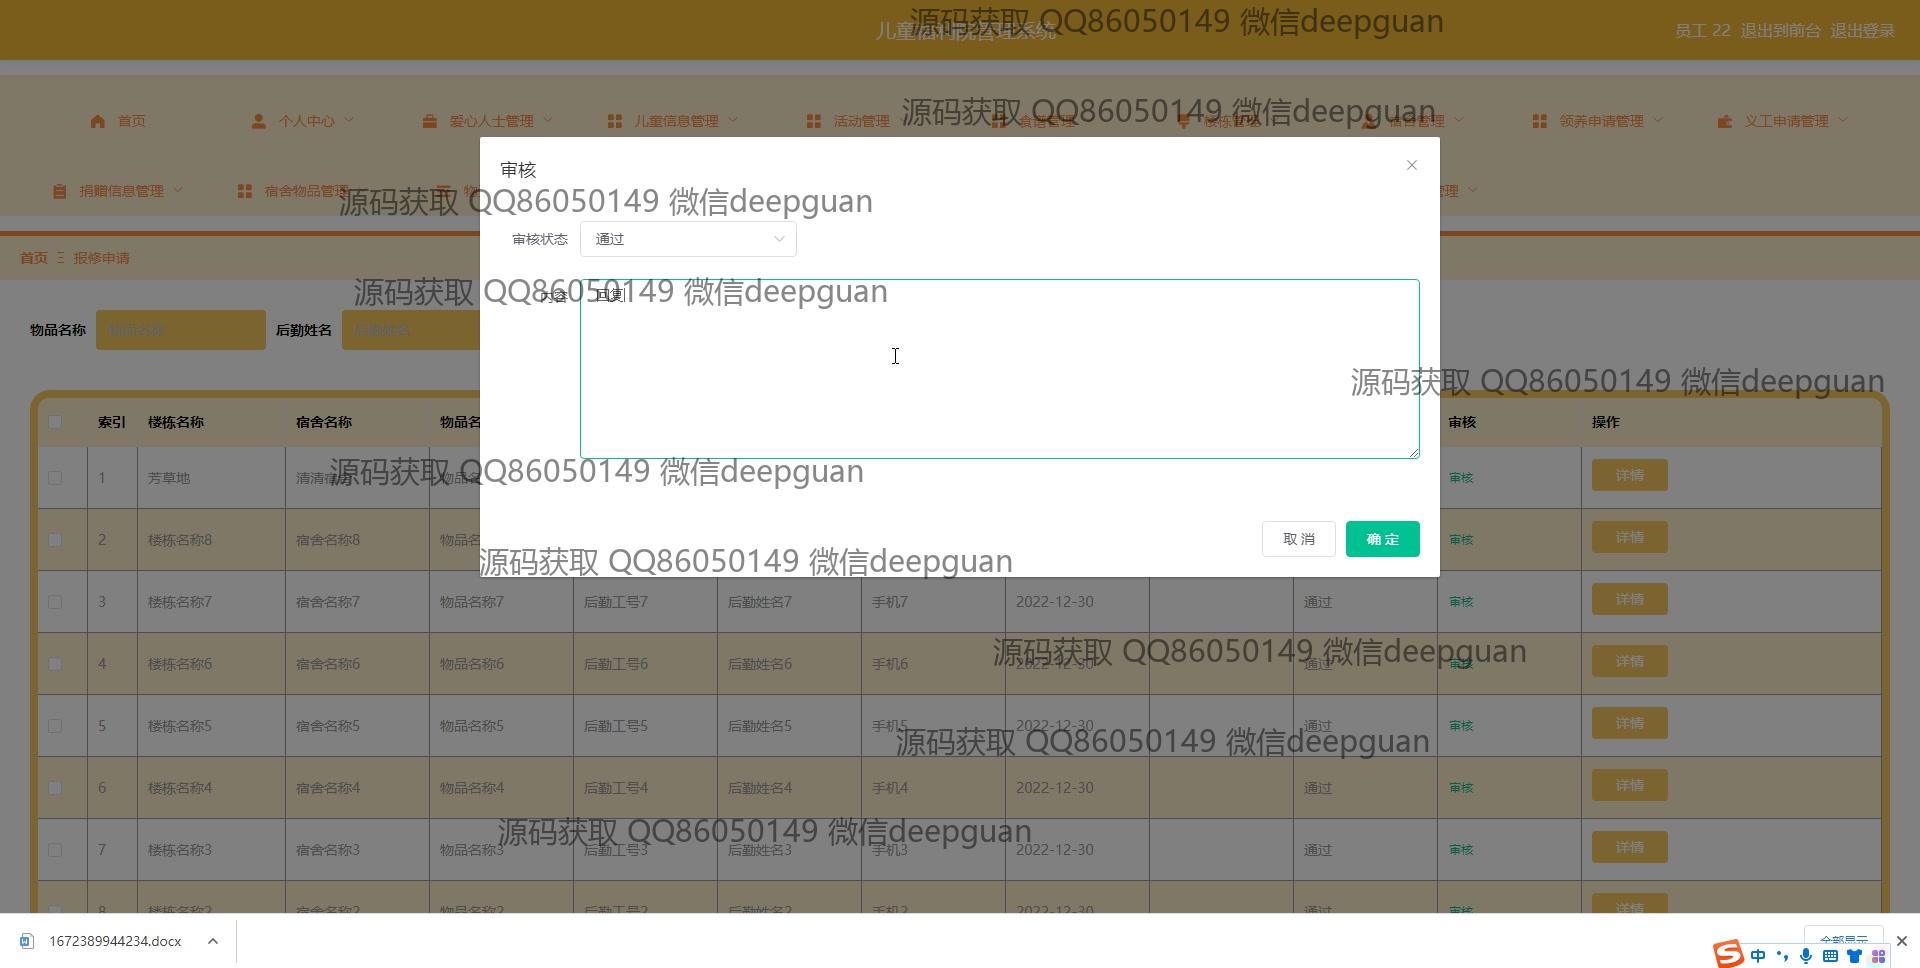
Task: Click the person icon for 个人中心
Action: (258, 121)
